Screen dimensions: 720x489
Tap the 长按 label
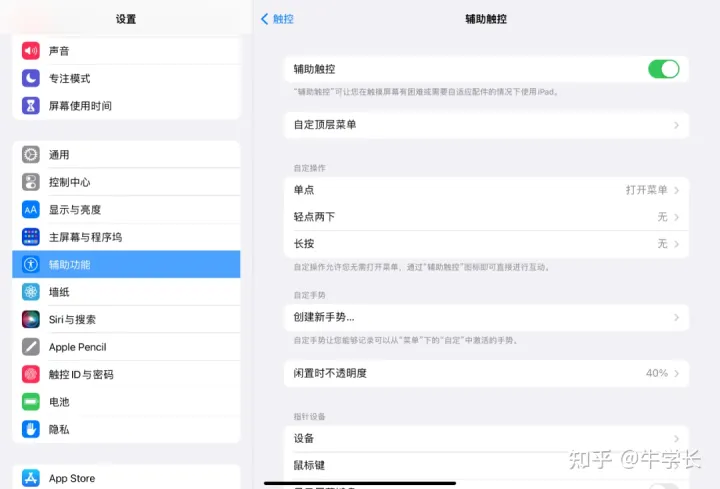pos(304,244)
